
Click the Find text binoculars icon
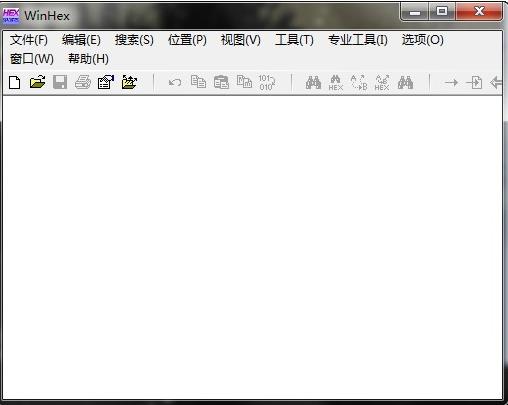click(x=313, y=82)
